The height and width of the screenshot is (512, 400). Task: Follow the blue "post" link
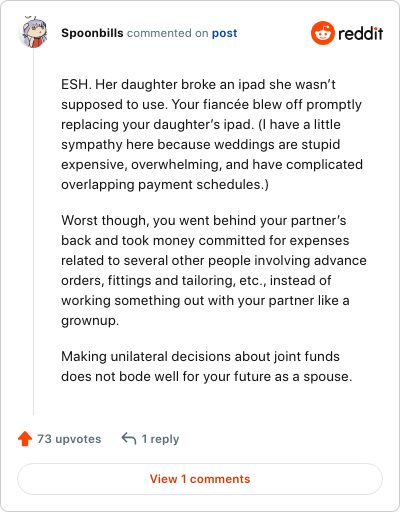tap(225, 33)
